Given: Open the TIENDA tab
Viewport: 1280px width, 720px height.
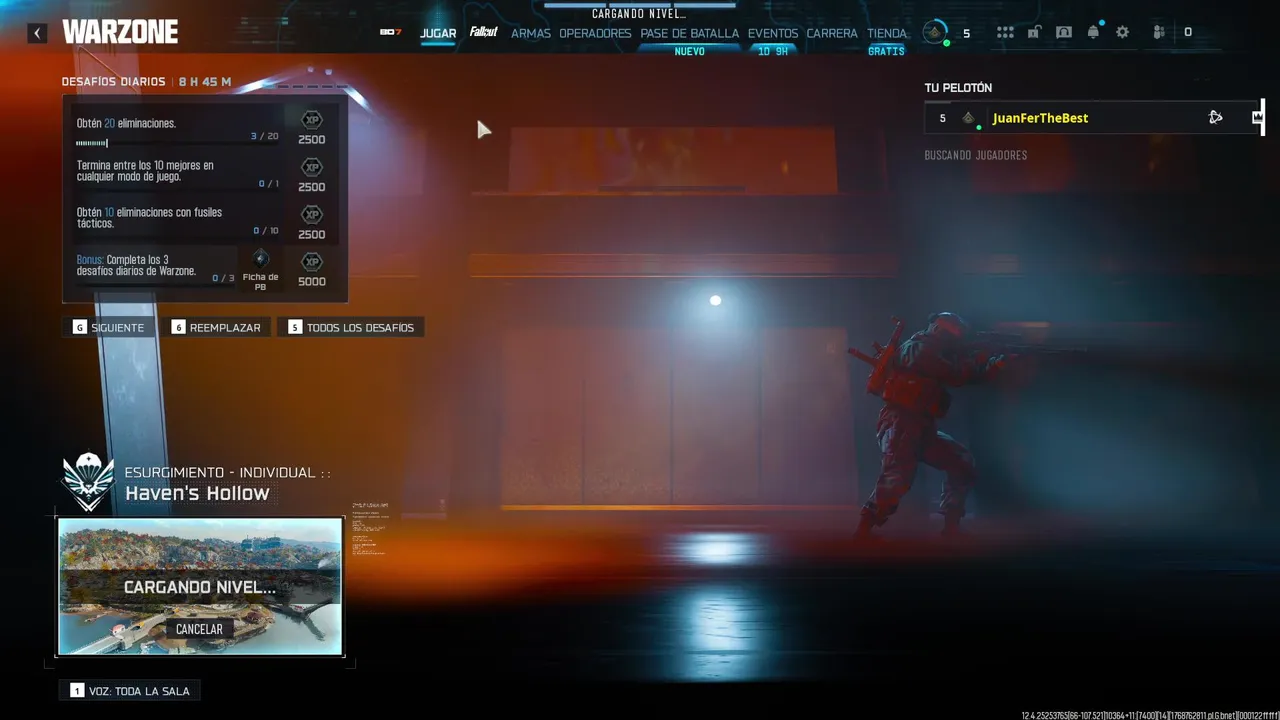Looking at the screenshot, I should [886, 33].
